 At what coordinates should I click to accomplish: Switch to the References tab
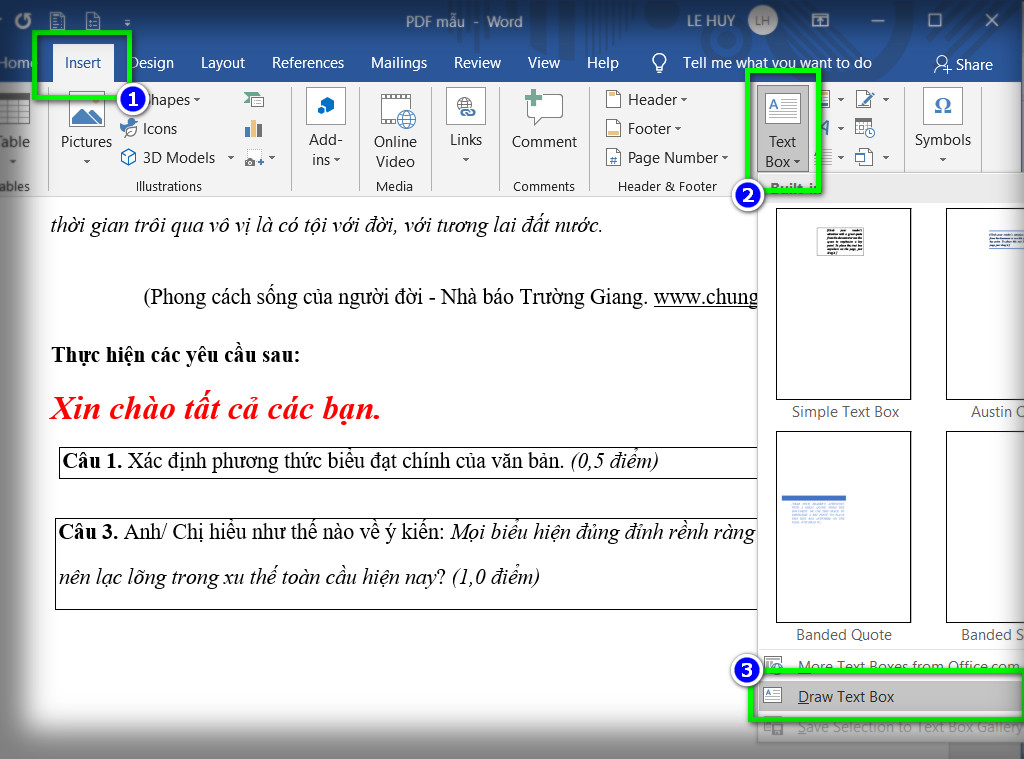(x=308, y=63)
